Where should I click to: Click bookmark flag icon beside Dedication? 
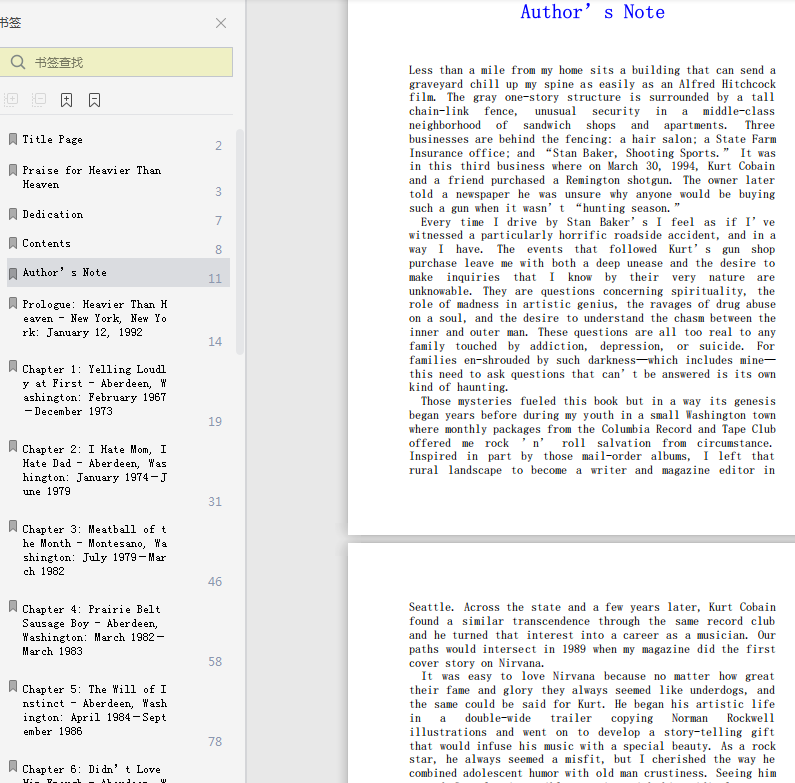pos(13,213)
